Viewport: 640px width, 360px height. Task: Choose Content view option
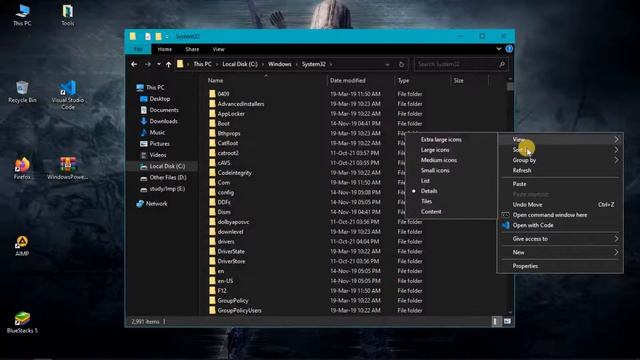click(x=431, y=211)
